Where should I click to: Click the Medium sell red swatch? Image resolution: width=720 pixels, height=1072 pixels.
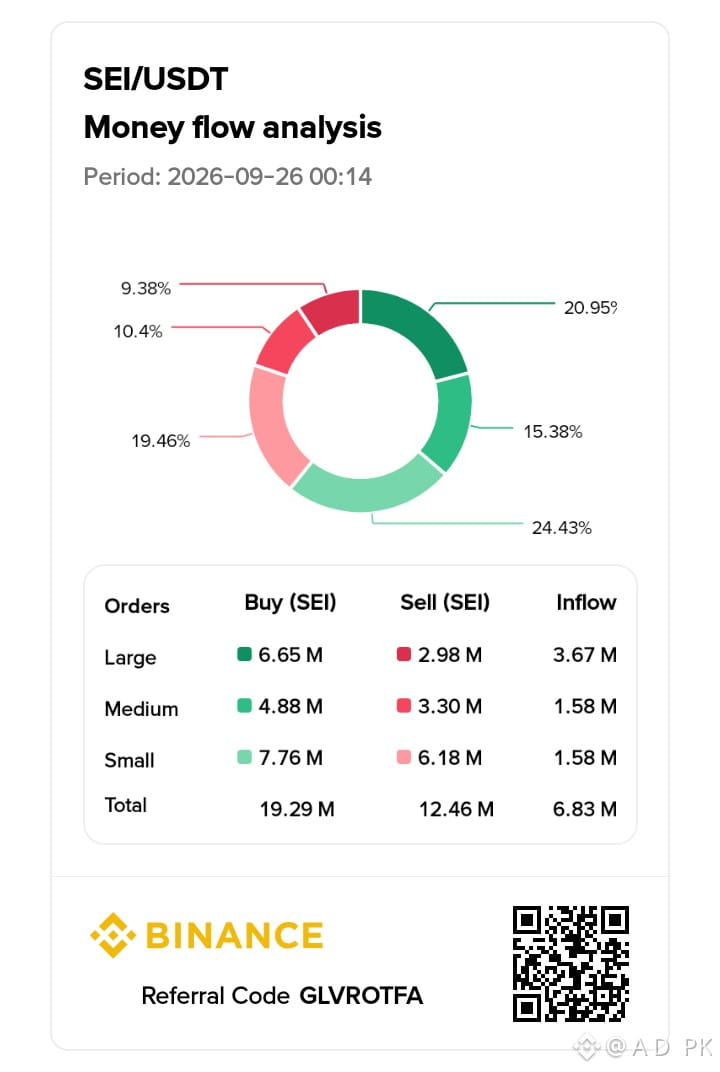tap(404, 706)
